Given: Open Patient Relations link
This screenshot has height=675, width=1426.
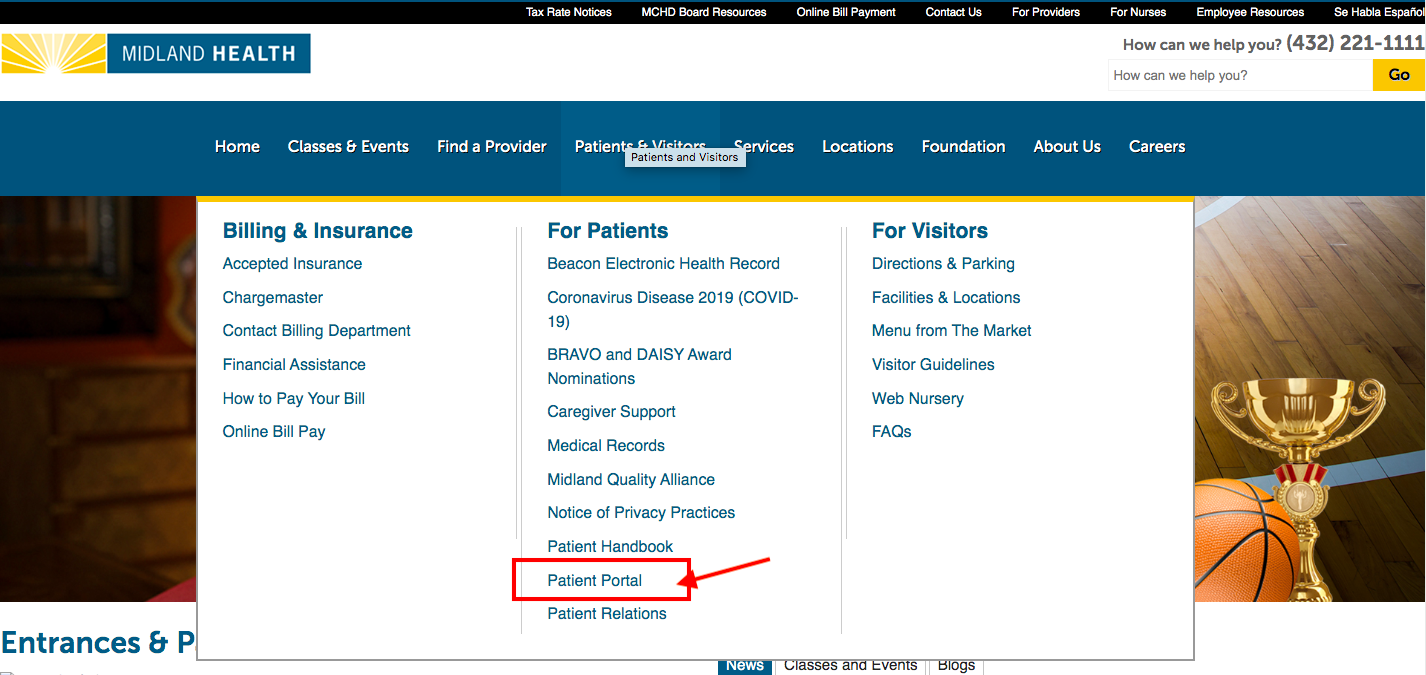Looking at the screenshot, I should point(607,614).
